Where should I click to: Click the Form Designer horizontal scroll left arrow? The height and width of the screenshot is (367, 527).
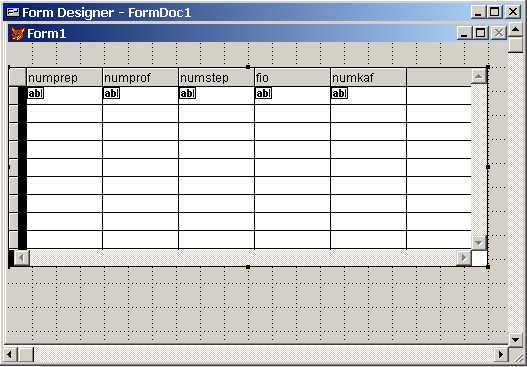[10, 354]
